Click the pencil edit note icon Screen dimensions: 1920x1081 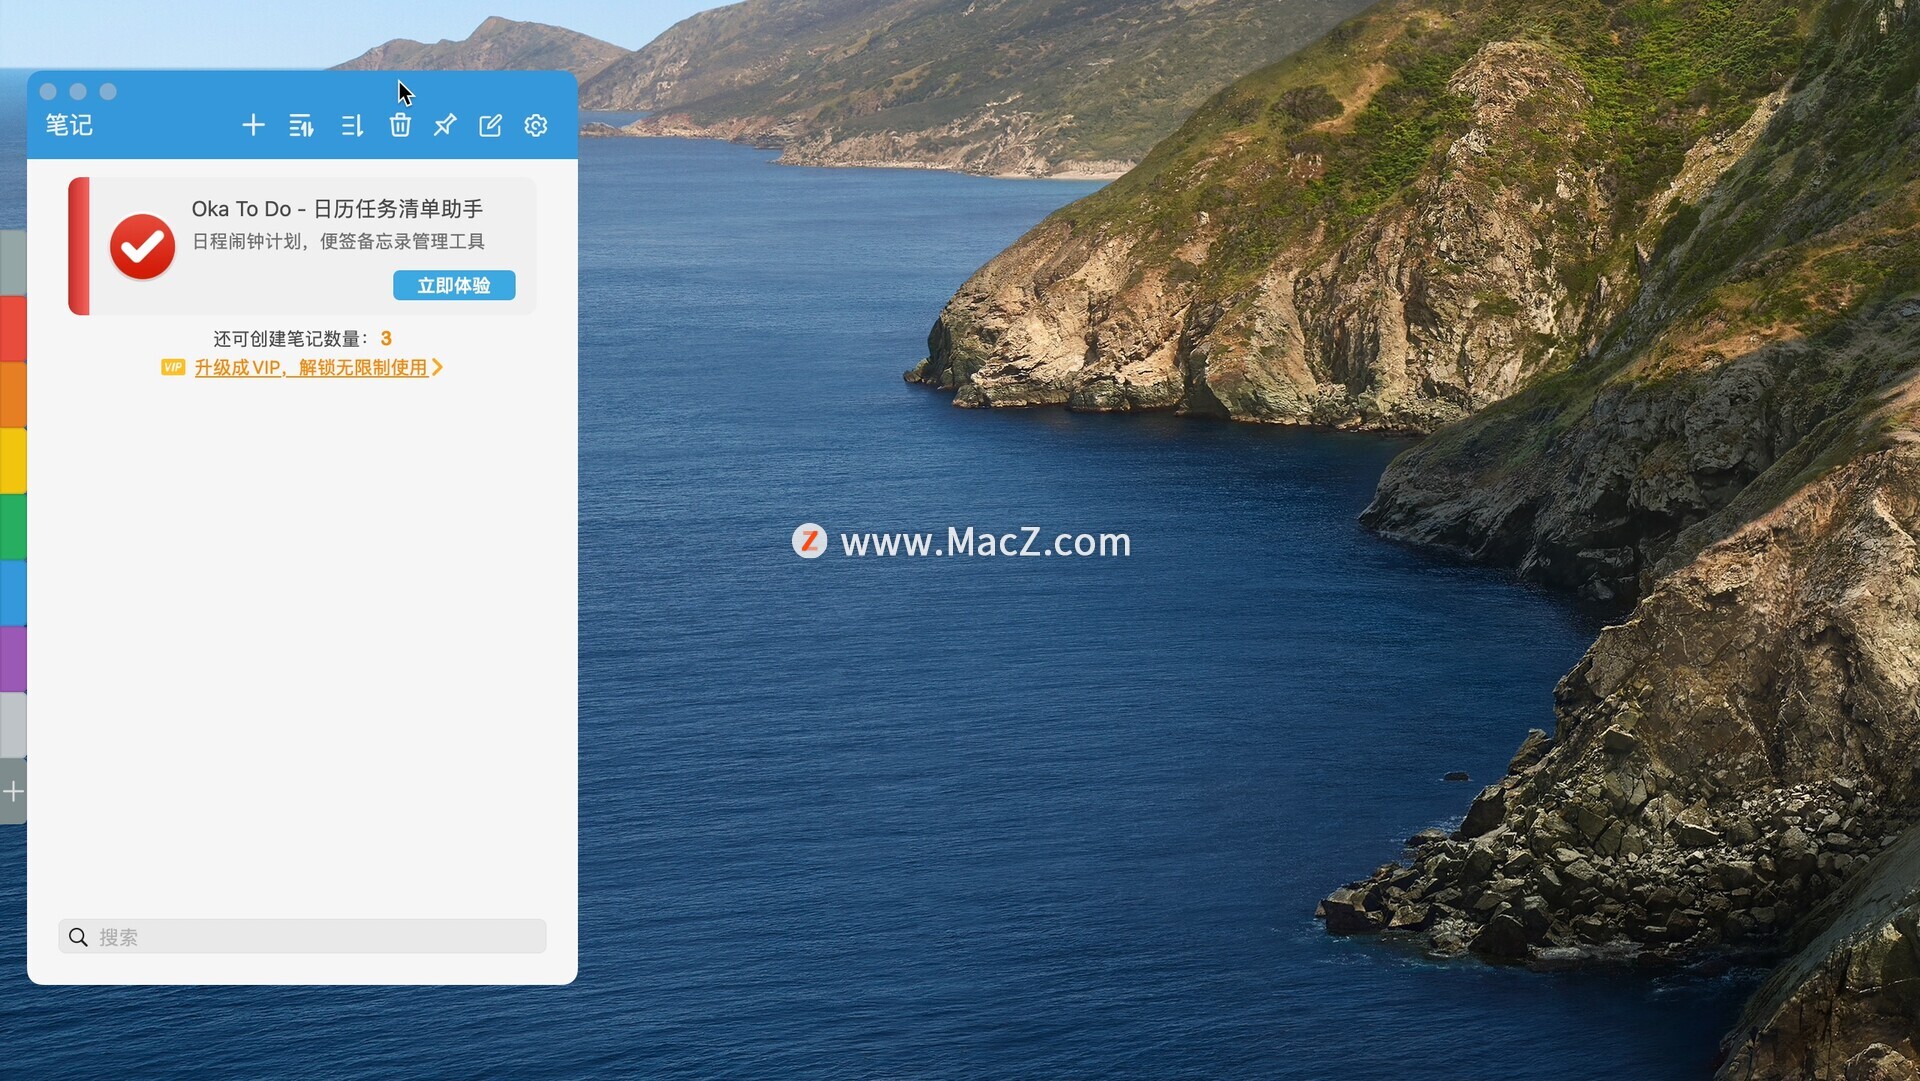click(x=490, y=125)
